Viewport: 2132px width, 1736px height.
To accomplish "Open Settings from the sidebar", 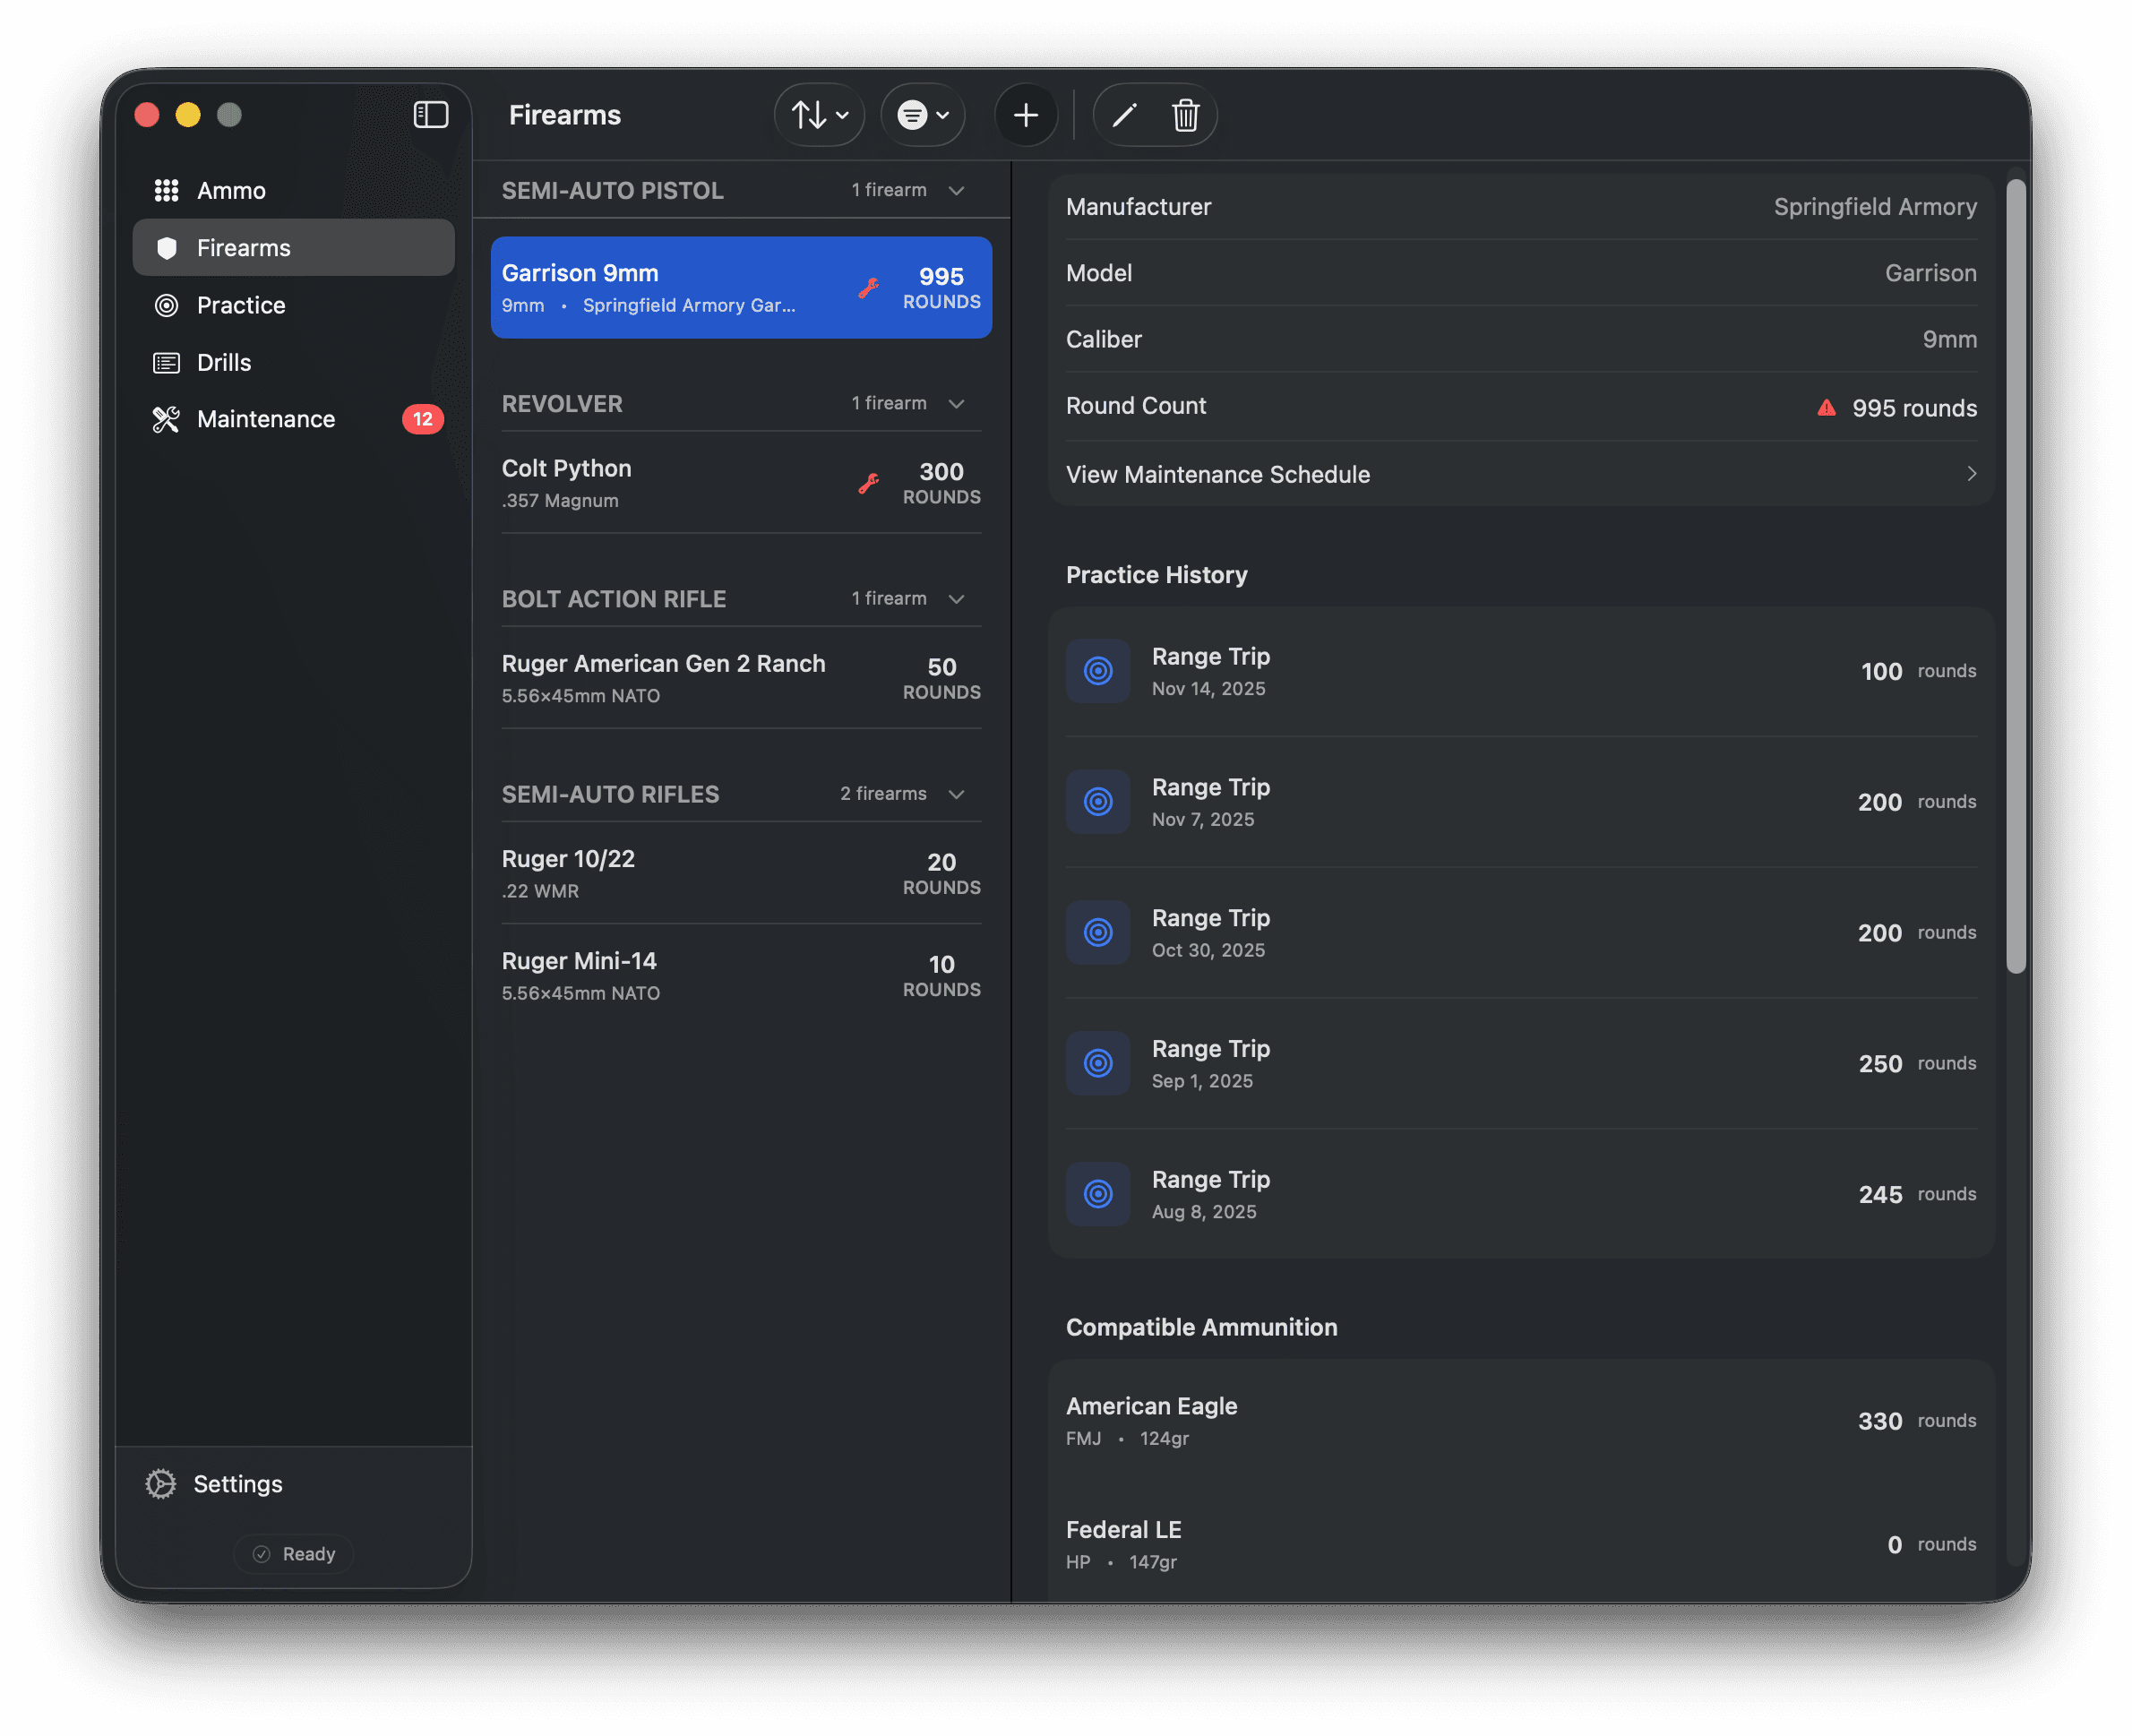I will pos(238,1484).
